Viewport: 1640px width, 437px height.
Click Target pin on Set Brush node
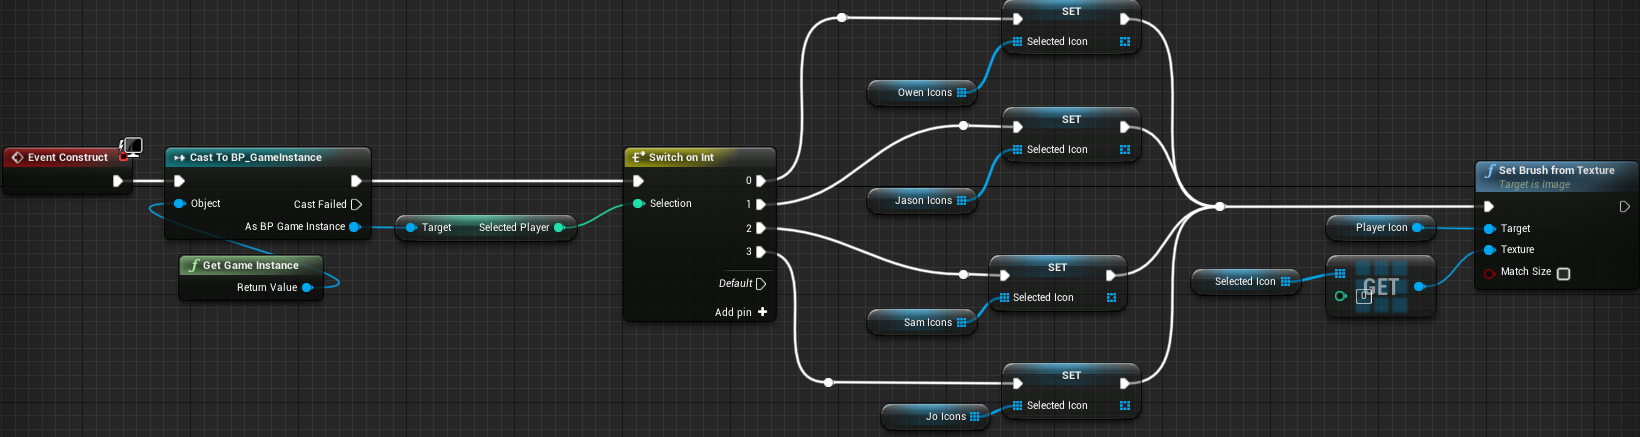[x=1489, y=228]
